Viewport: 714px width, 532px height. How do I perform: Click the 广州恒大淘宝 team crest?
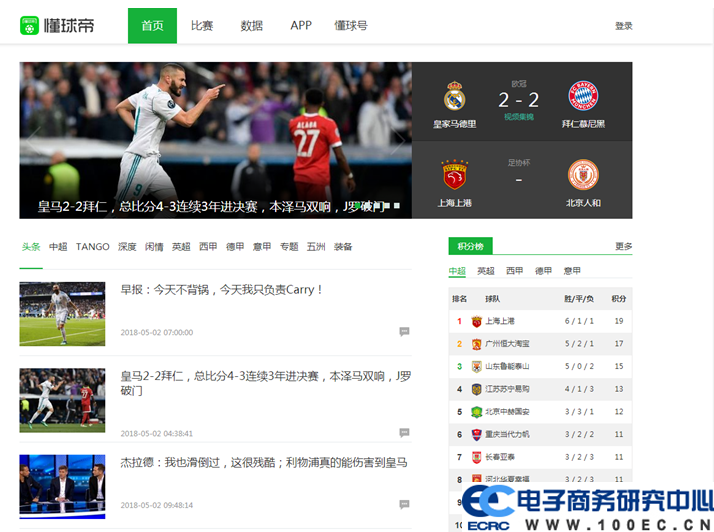coord(476,344)
